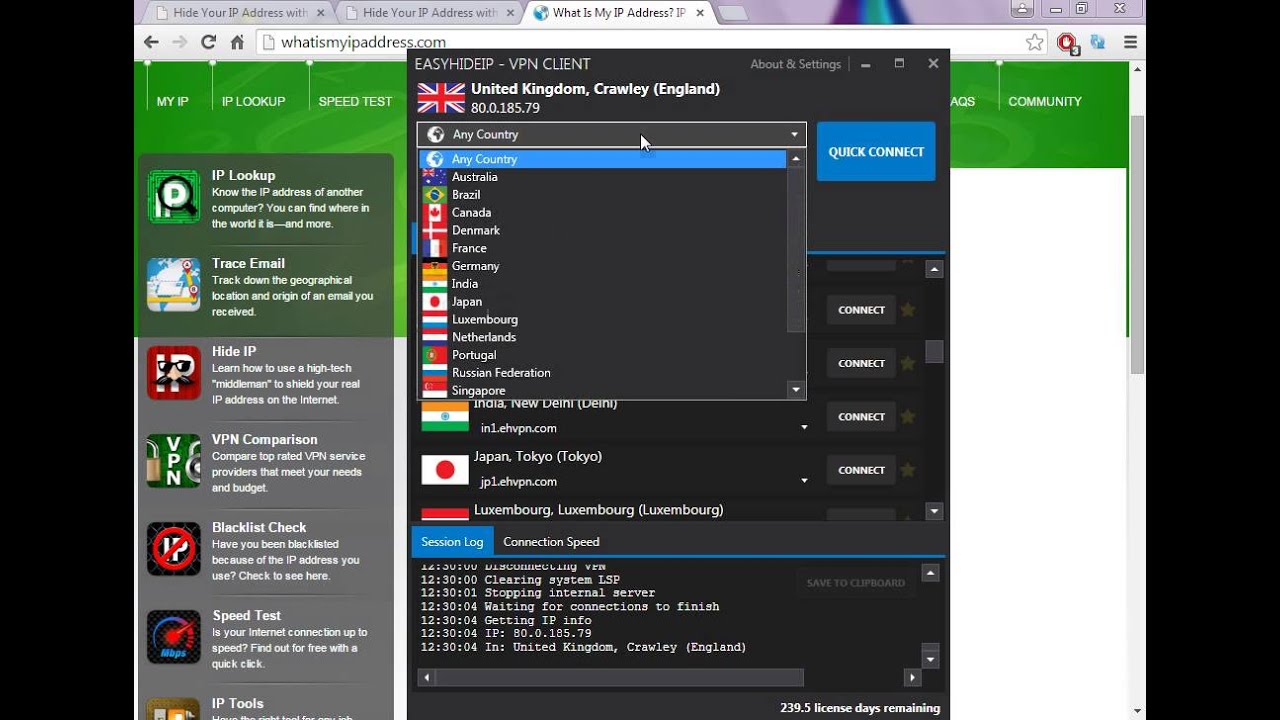Click the IP Tools sidebar link
This screenshot has height=720, width=1280.
238,703
